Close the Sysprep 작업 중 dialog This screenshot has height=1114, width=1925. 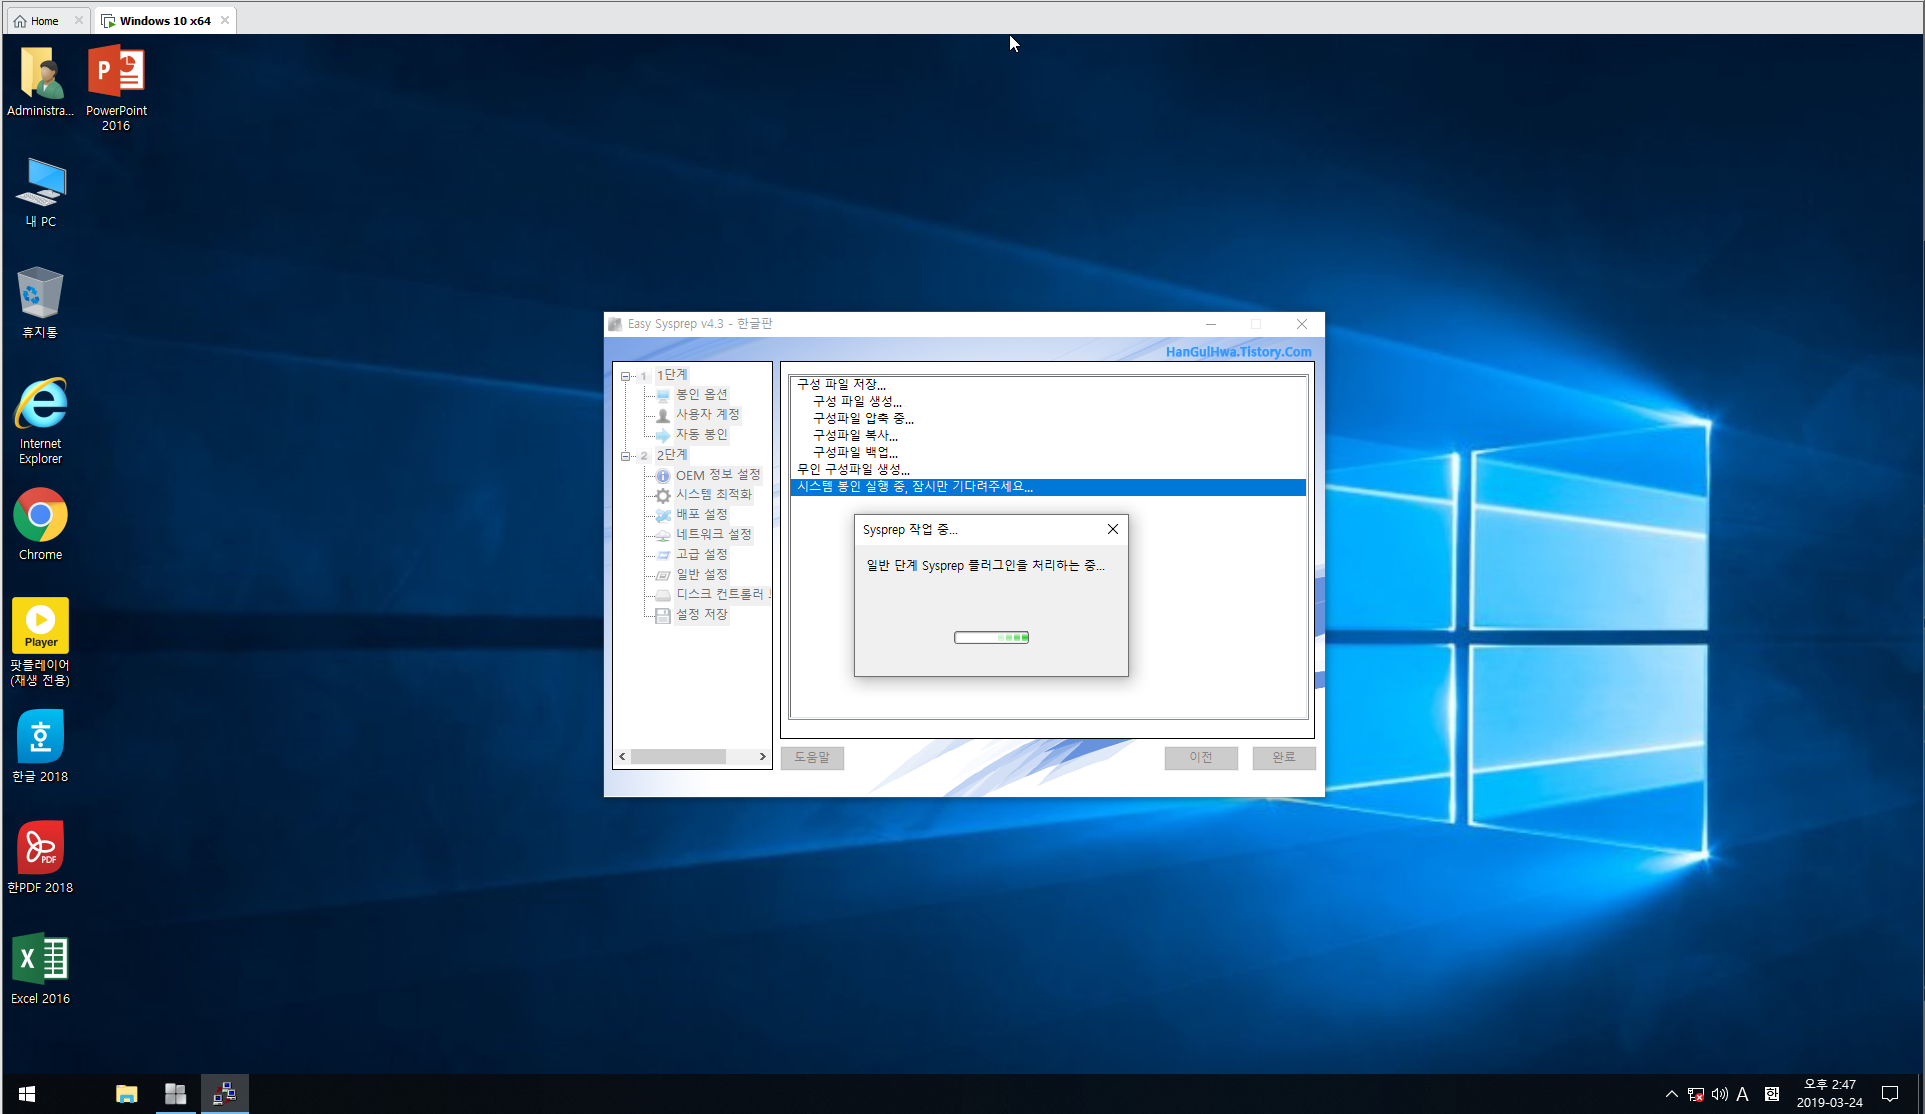click(x=1113, y=530)
